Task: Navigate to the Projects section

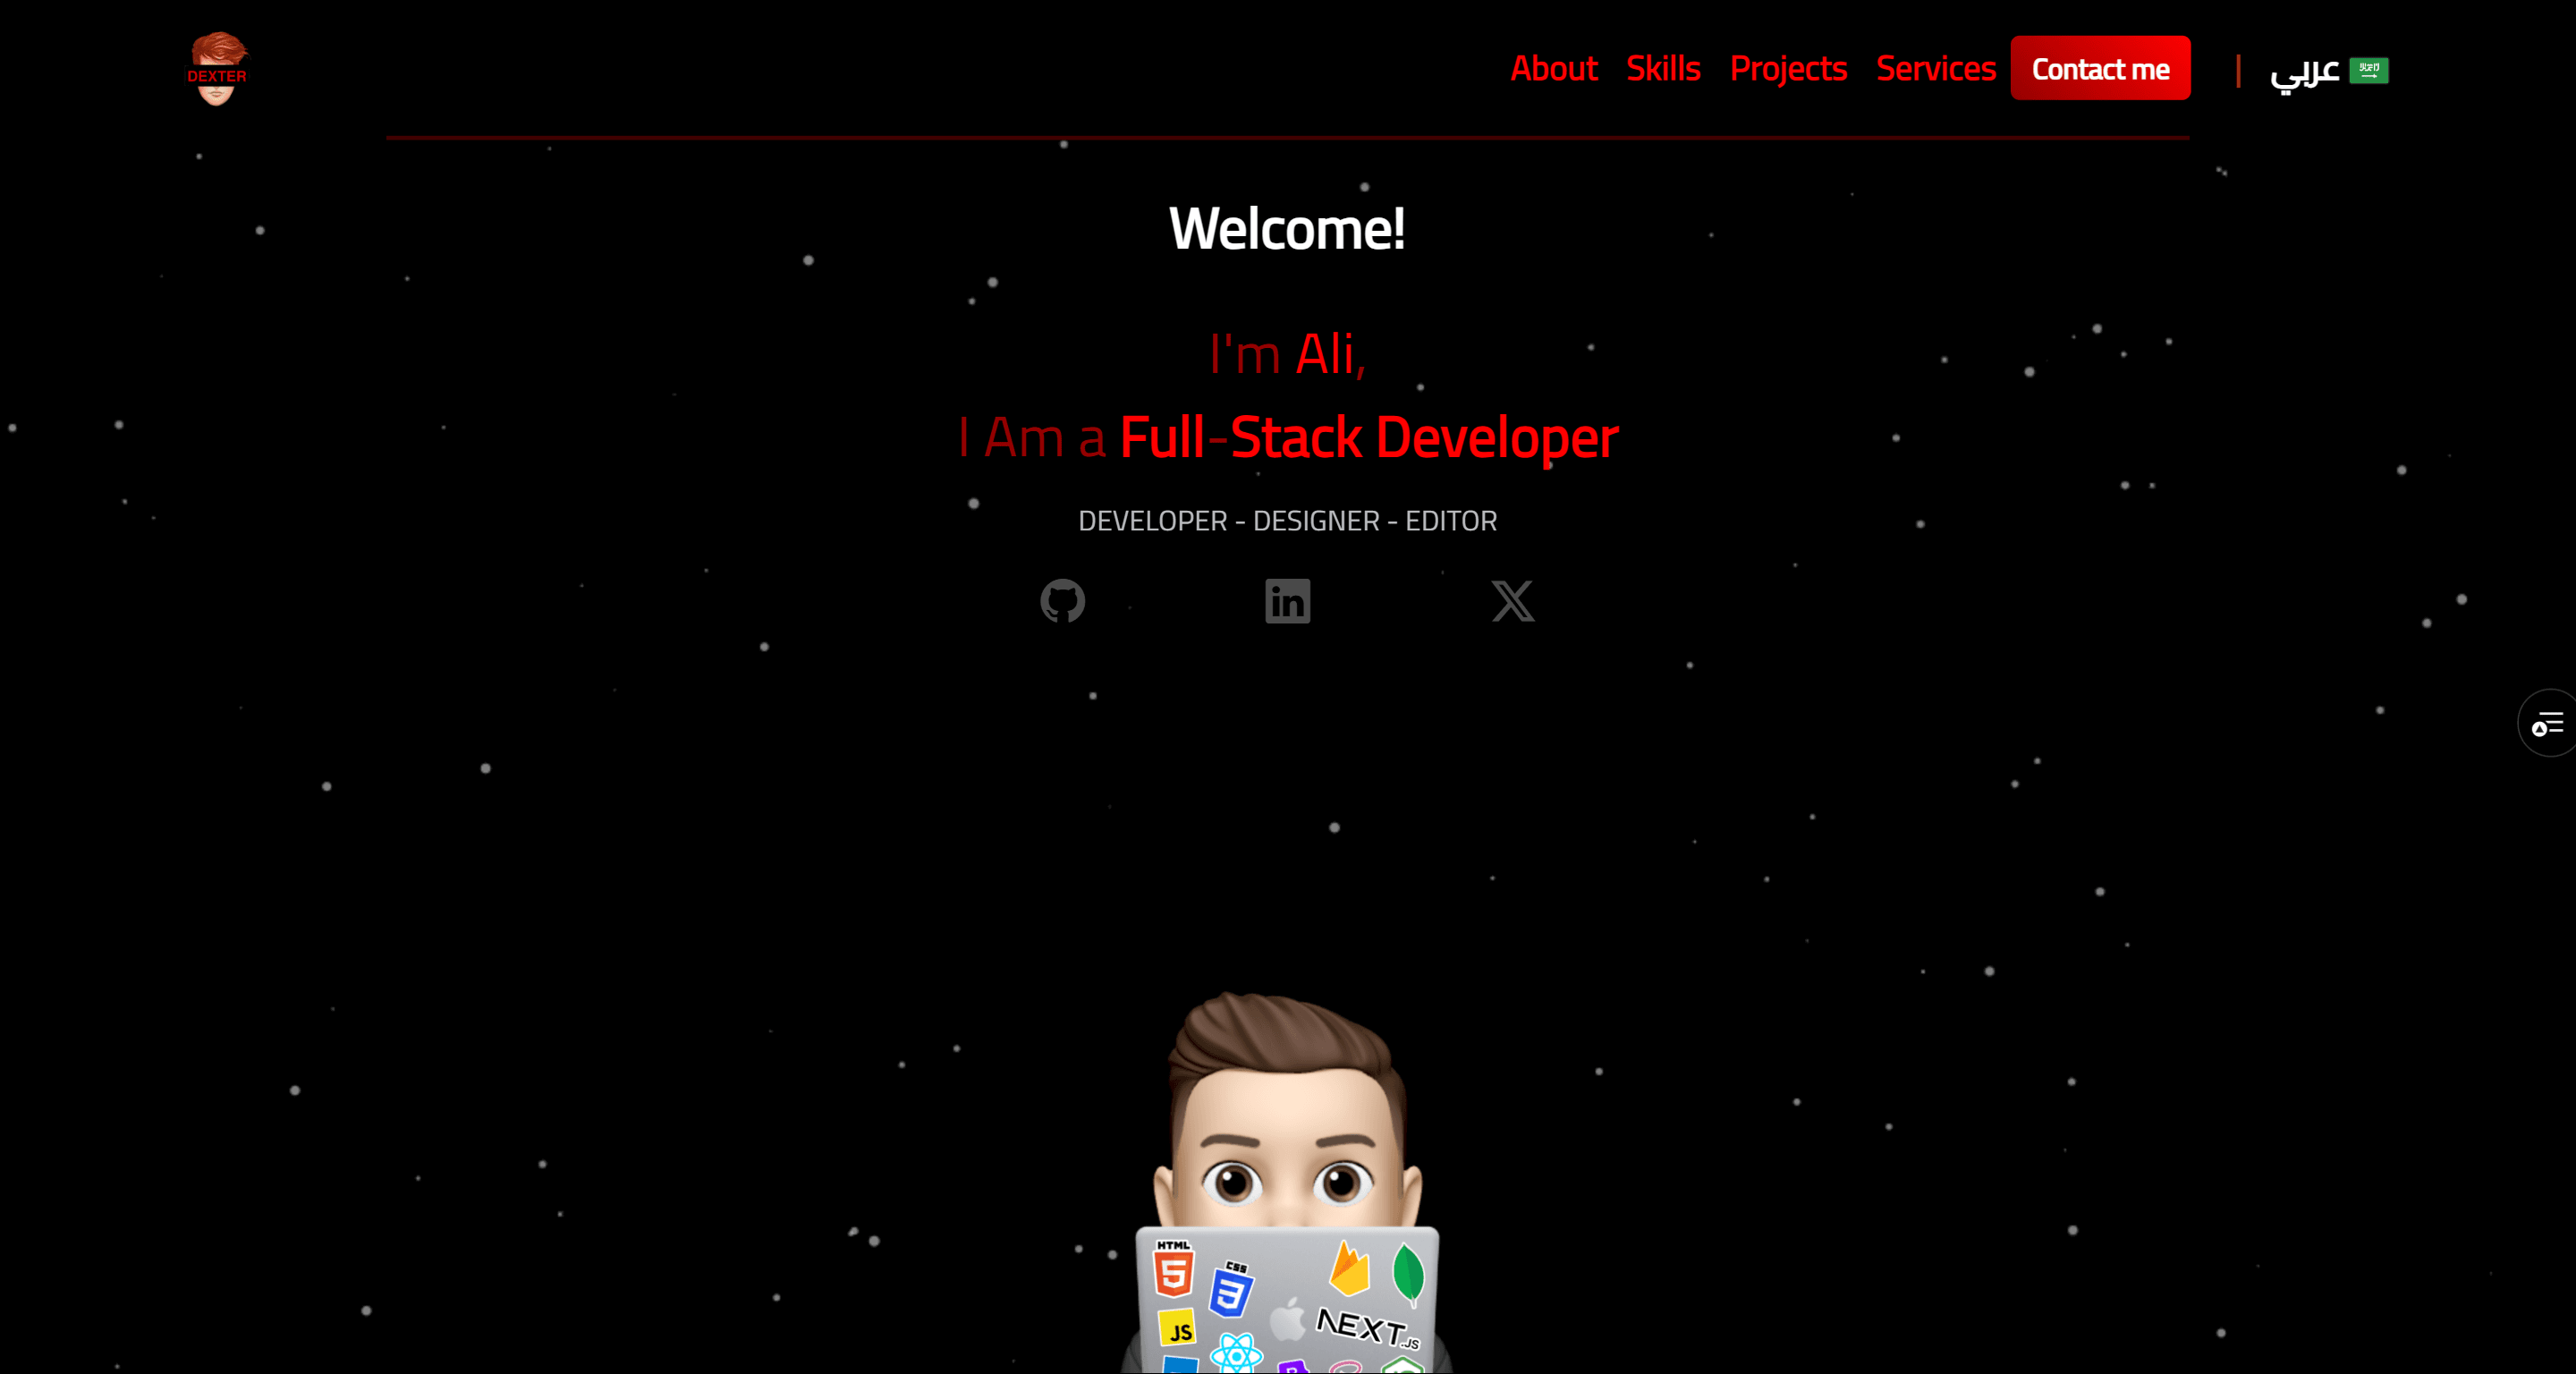Action: pyautogui.click(x=1789, y=68)
